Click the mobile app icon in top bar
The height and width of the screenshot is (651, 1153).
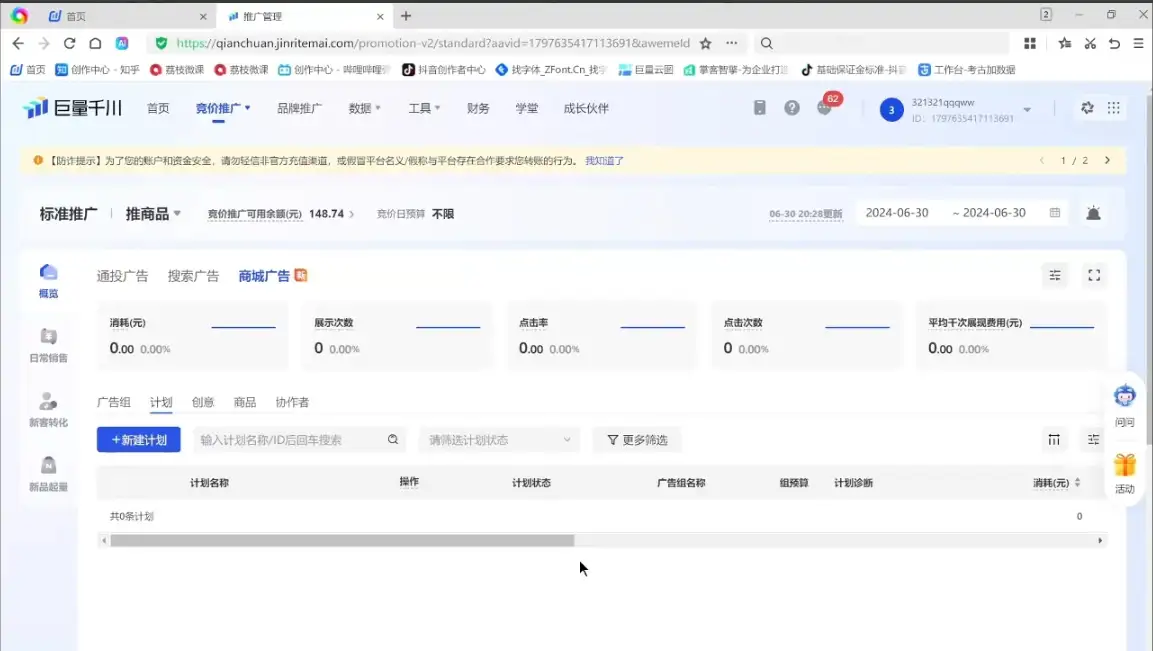pyautogui.click(x=760, y=108)
